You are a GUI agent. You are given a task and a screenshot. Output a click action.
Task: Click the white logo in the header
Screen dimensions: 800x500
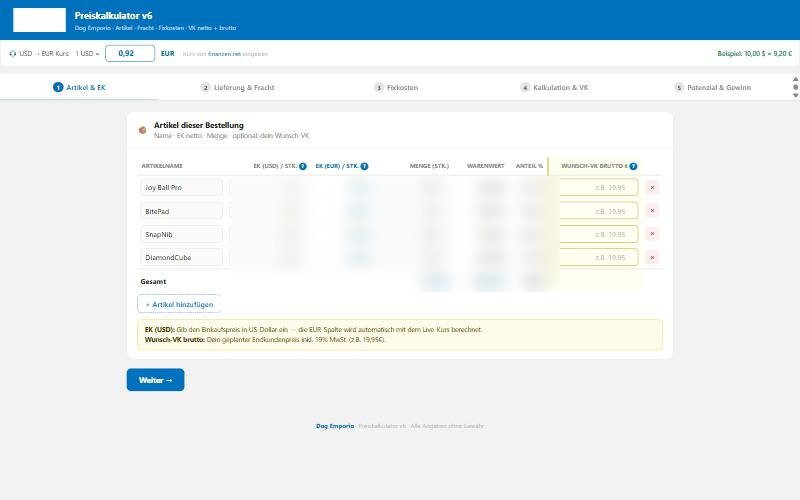pyautogui.click(x=39, y=20)
